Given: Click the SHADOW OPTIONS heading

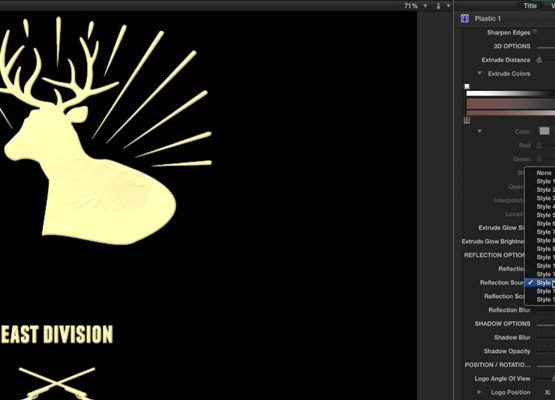Looking at the screenshot, I should click(x=502, y=324).
